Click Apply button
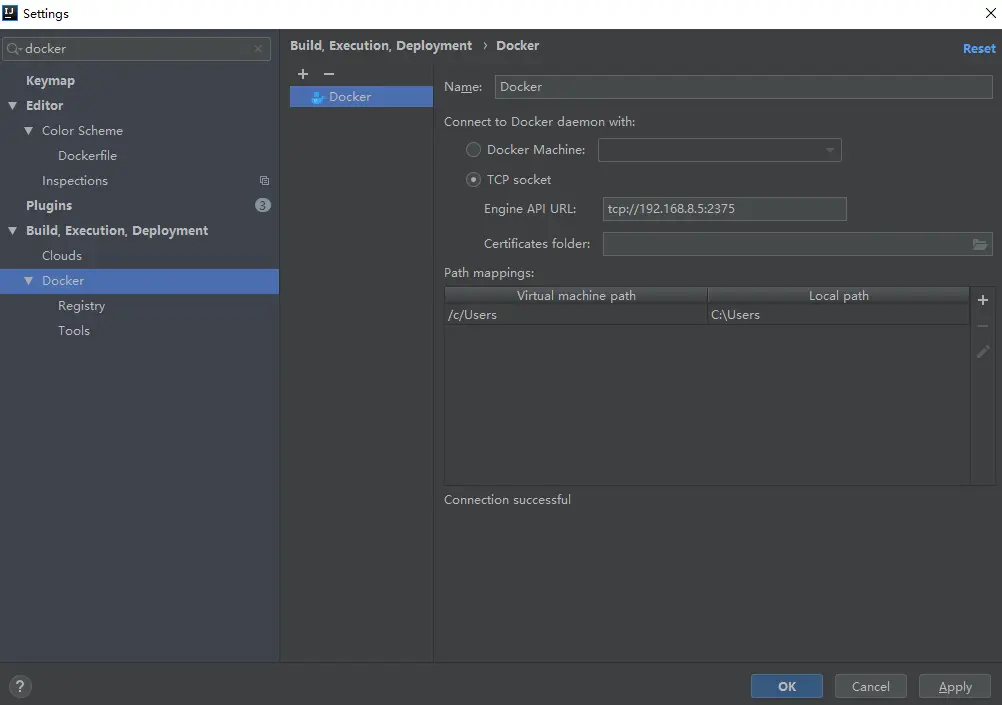 [955, 686]
